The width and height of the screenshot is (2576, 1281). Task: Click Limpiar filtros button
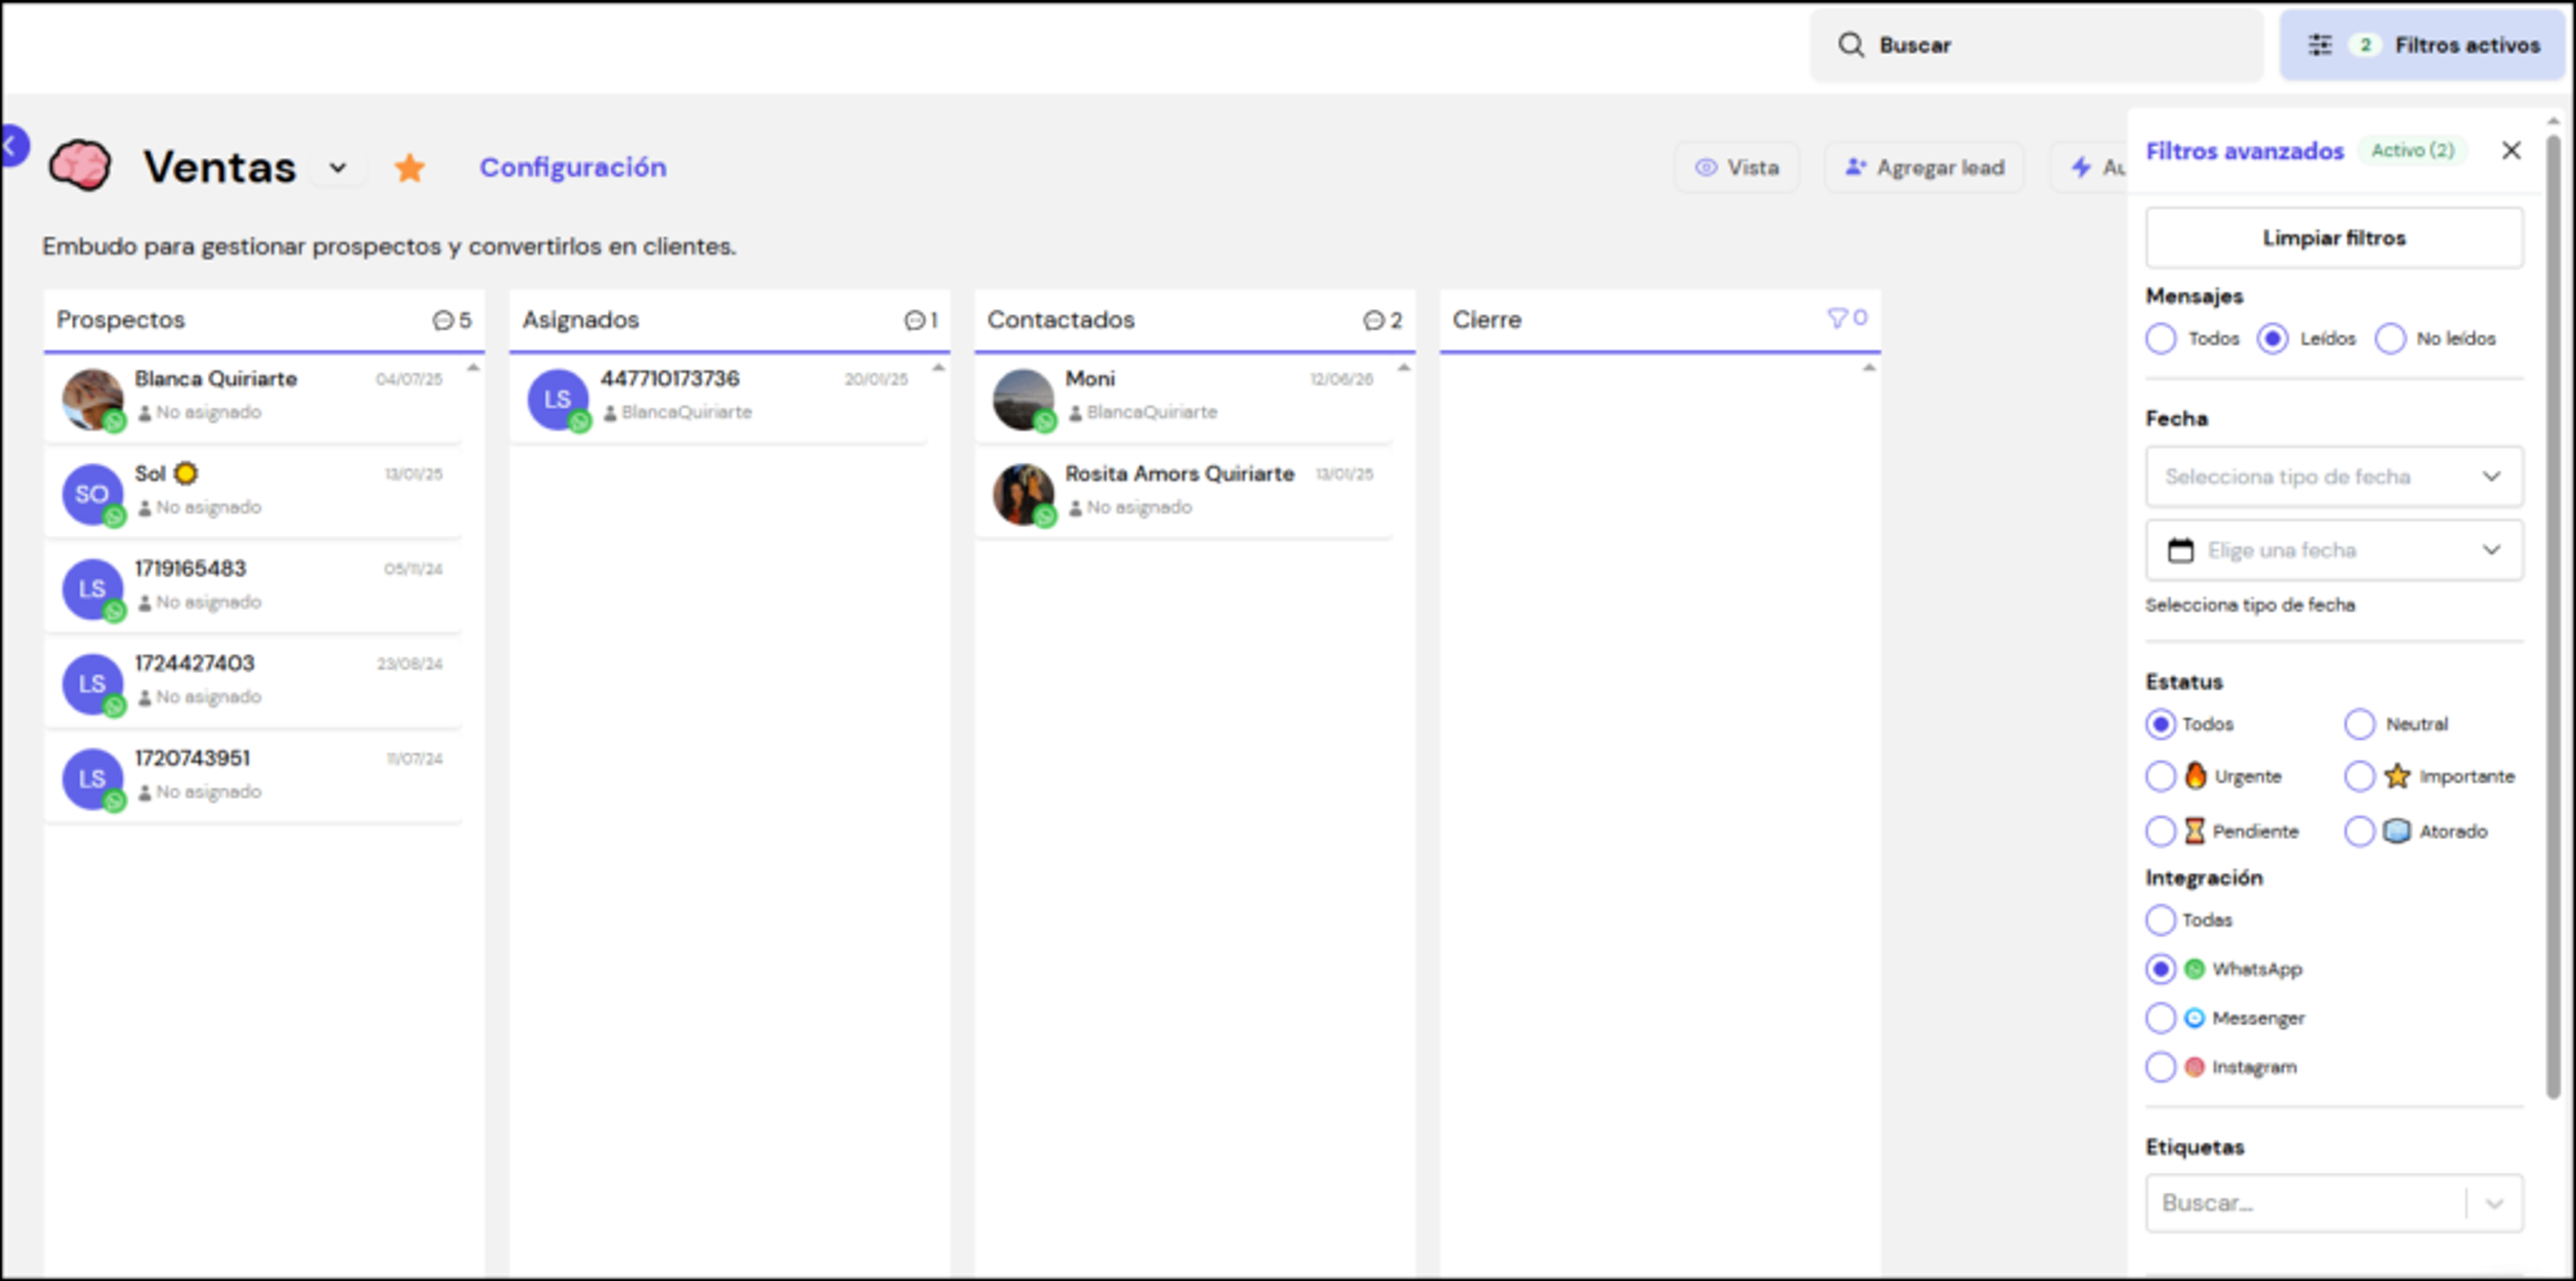(2334, 238)
